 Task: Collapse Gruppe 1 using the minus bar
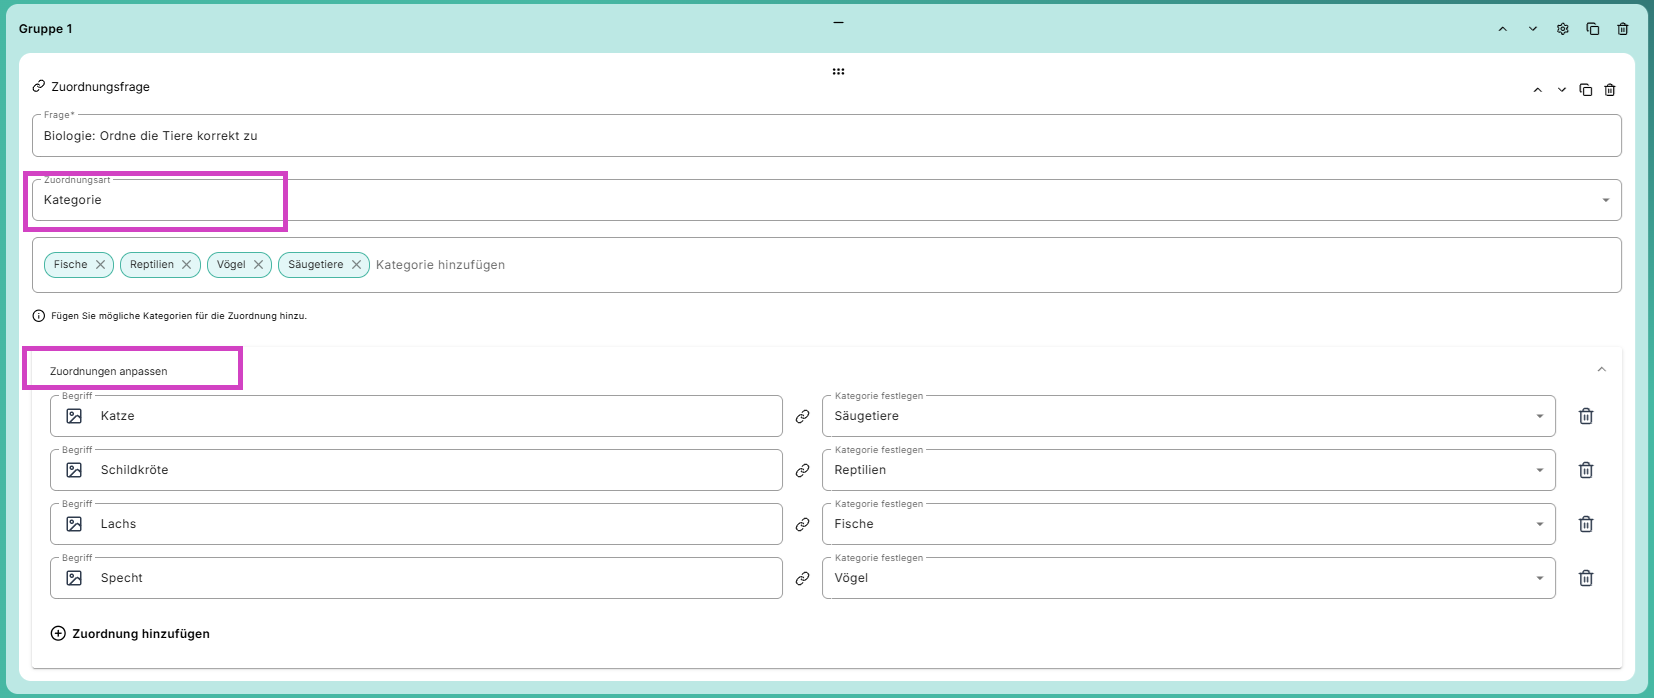pos(838,22)
